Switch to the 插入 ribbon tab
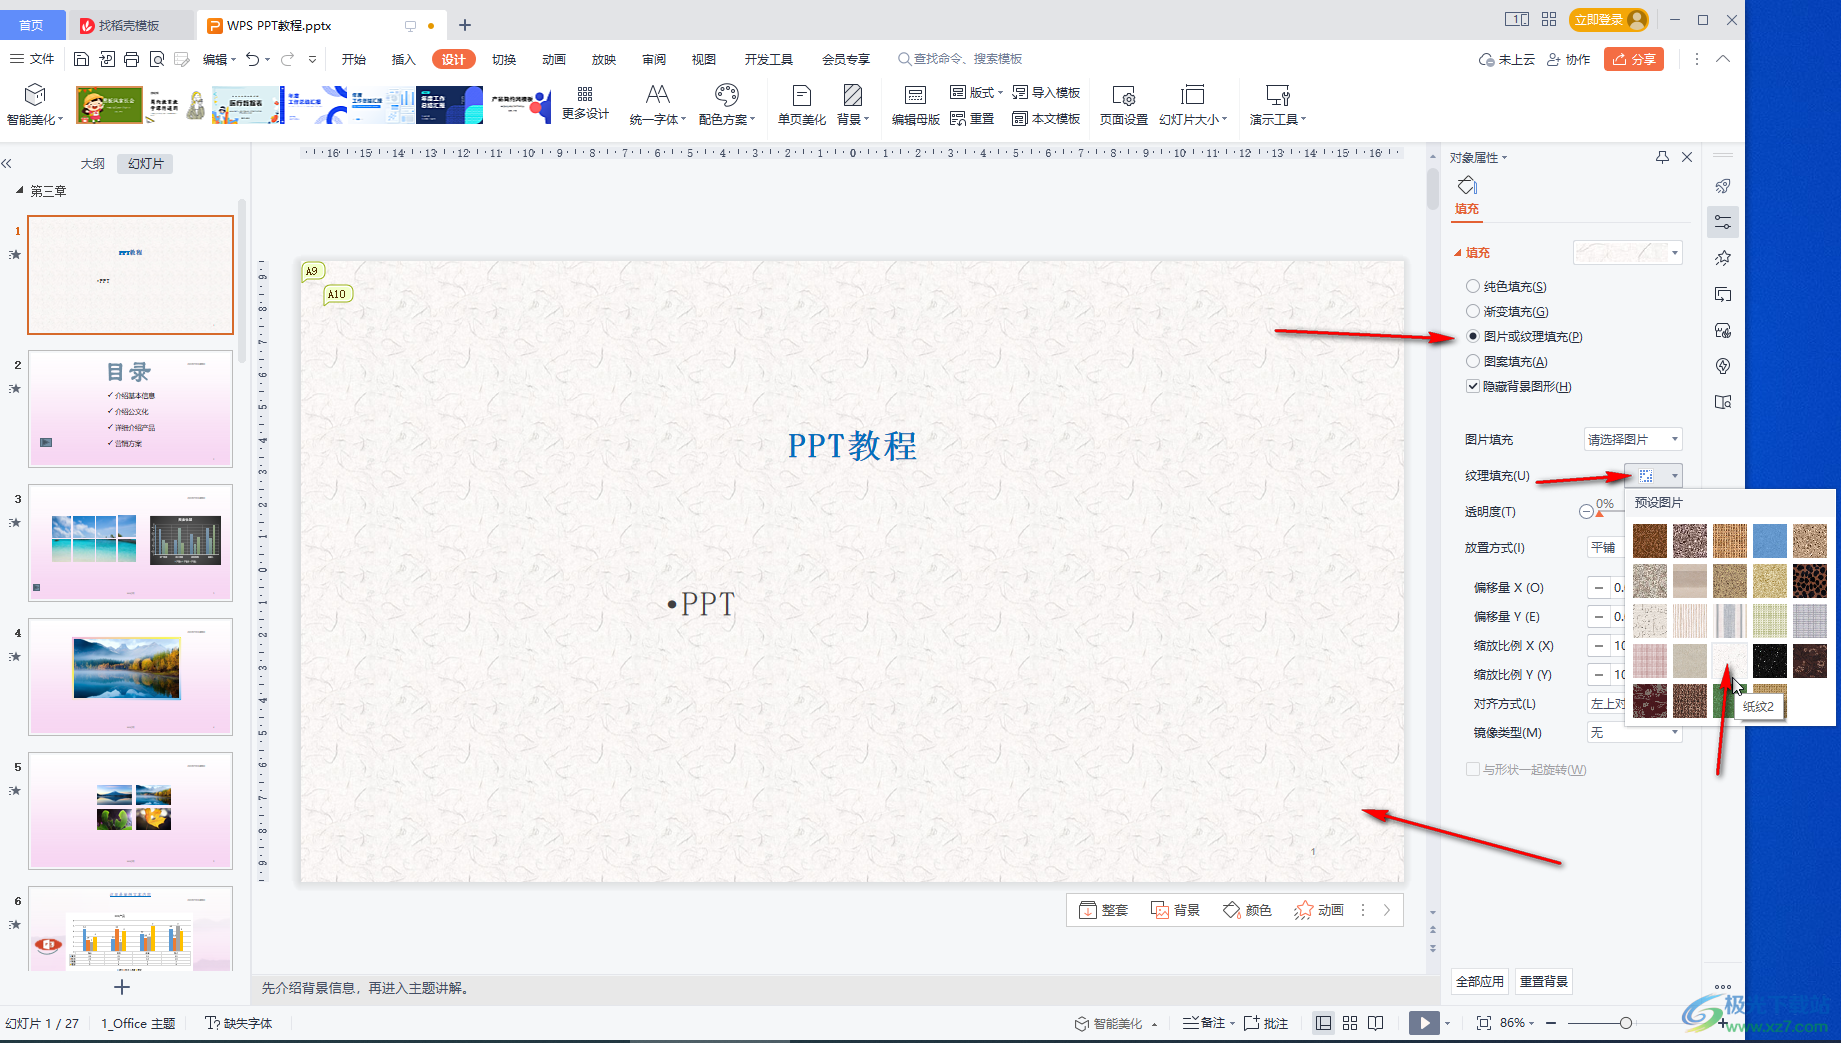Viewport: 1841px width, 1043px height. pyautogui.click(x=404, y=60)
